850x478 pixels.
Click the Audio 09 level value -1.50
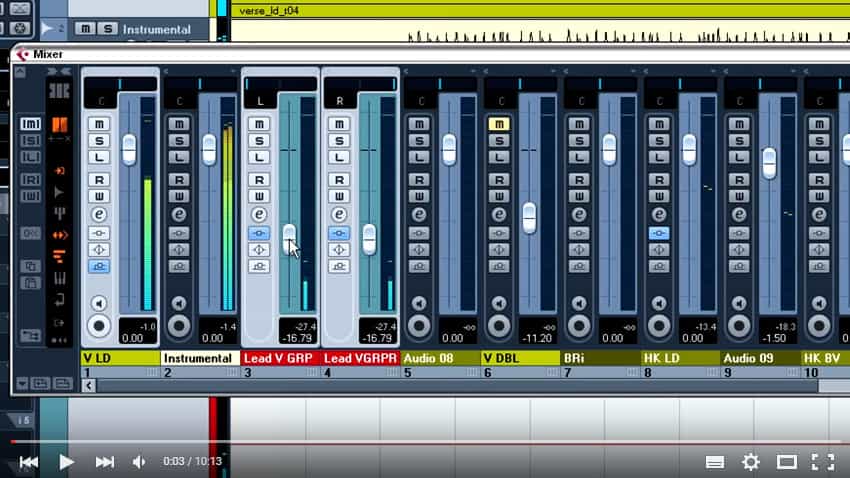pos(777,338)
